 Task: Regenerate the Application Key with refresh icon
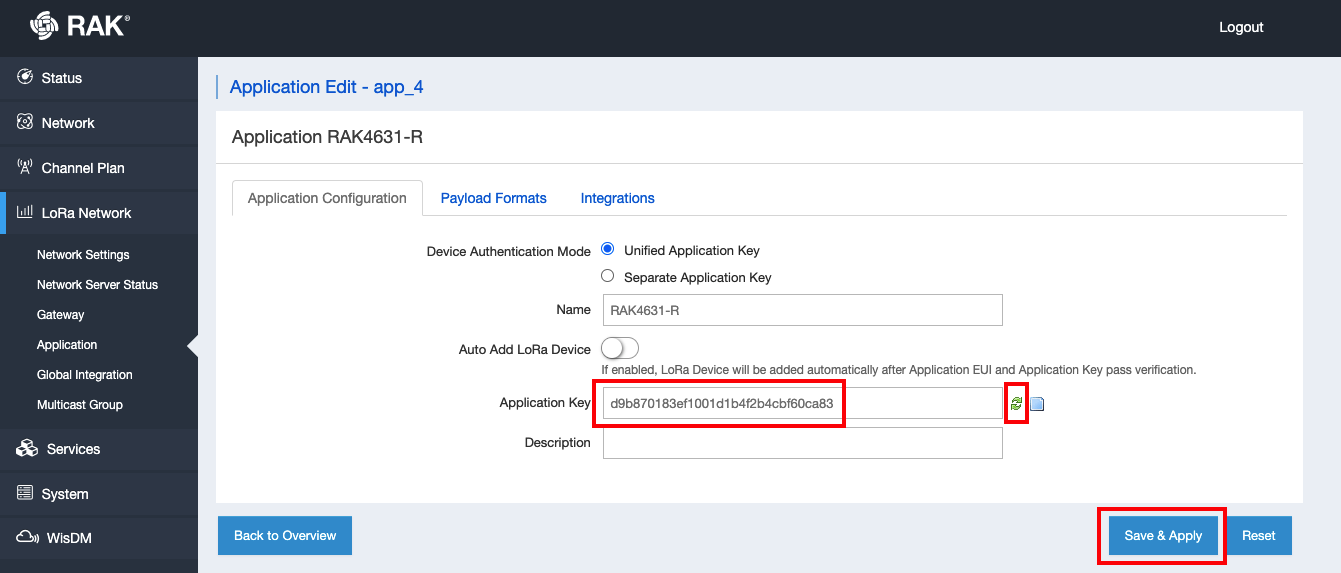(x=1016, y=403)
